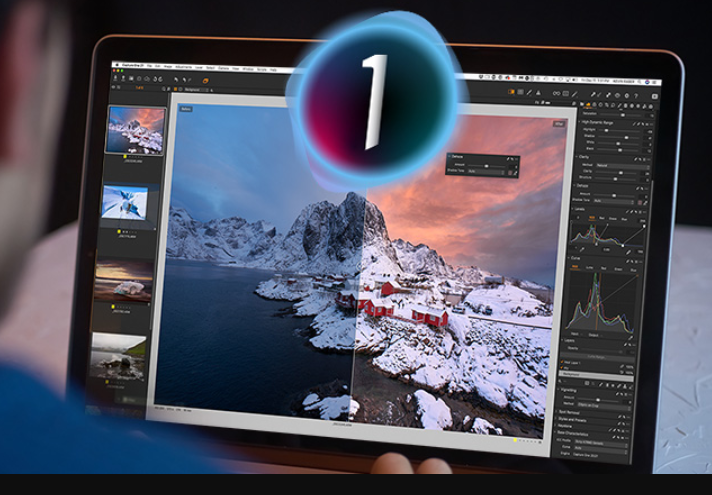The width and height of the screenshot is (712, 495).
Task: Click the After label on the viewer
Action: (x=559, y=124)
